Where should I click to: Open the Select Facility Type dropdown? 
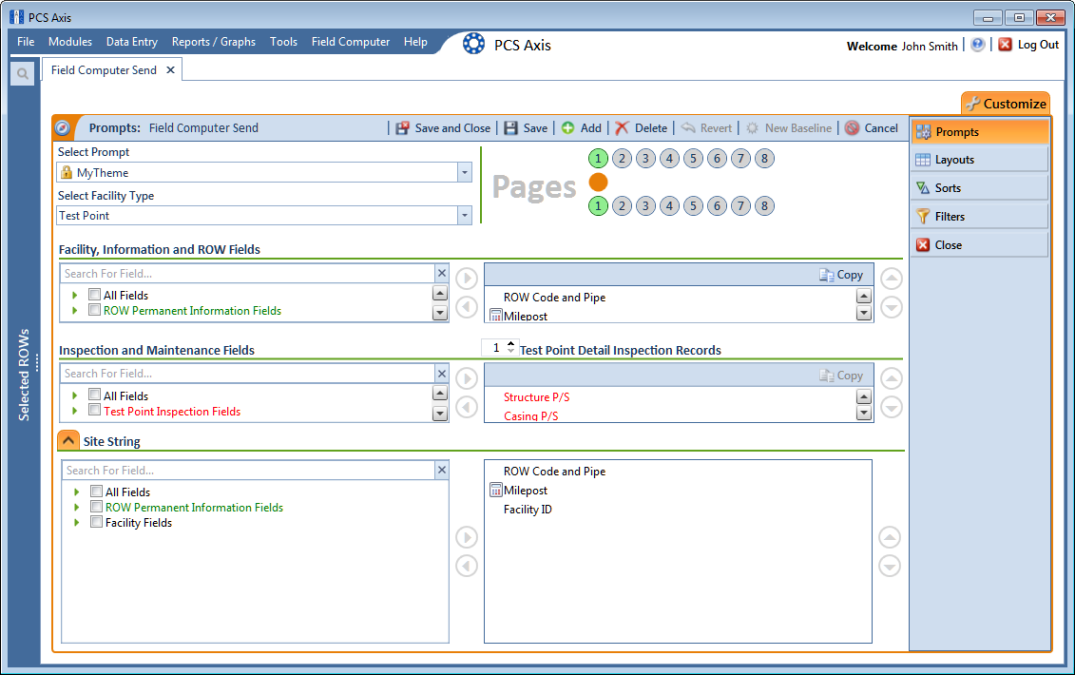point(465,215)
